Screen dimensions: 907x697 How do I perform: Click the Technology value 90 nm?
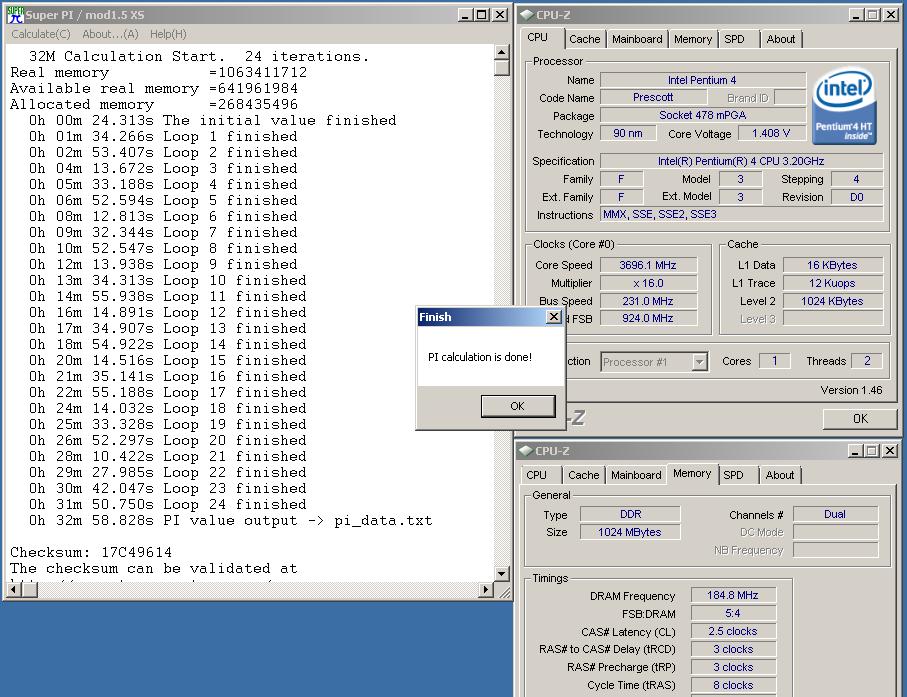(628, 133)
